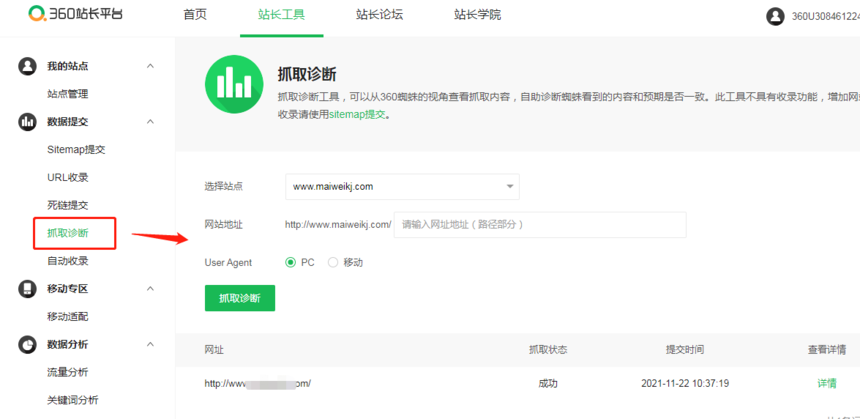Click the 数据分析 section title
Image resolution: width=860 pixels, height=419 pixels.
[67, 344]
